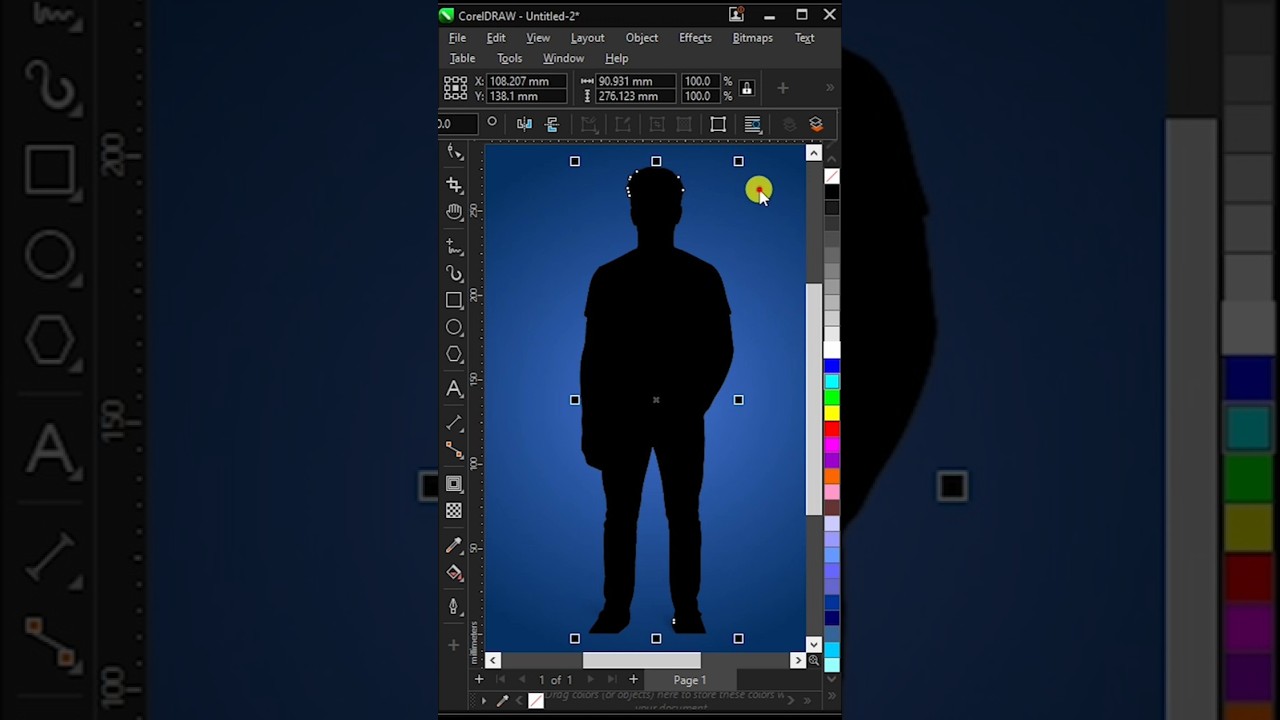Expand property bar overflow chevrons
The image size is (1280, 720).
(829, 88)
